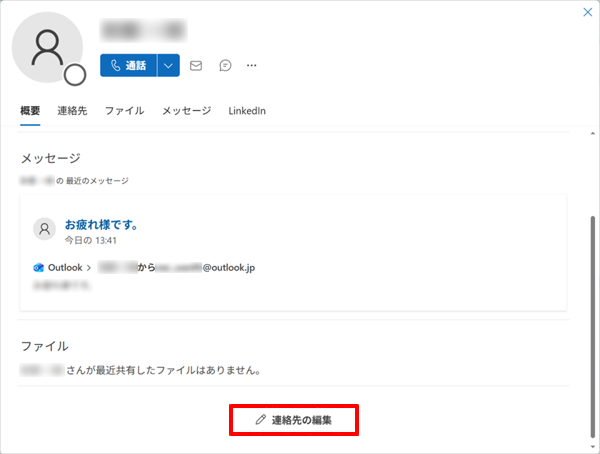Image resolution: width=600 pixels, height=454 pixels.
Task: Click the 最近のメッセージ subtitle text
Action: tap(97, 181)
